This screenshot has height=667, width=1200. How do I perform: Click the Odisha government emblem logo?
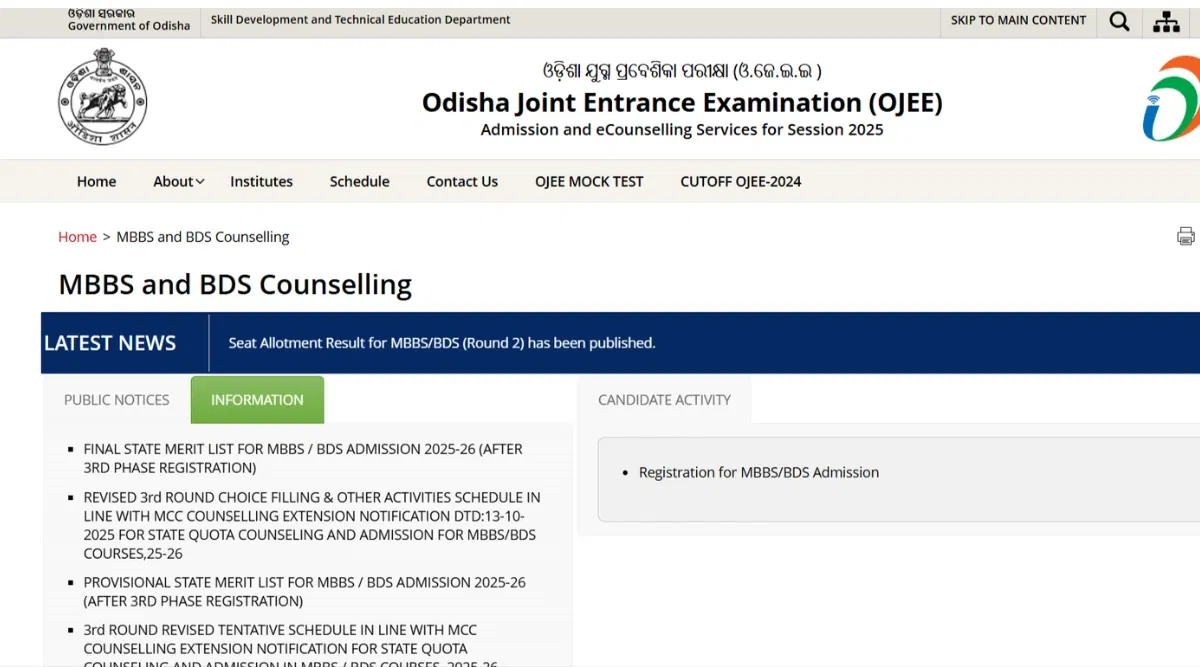coord(102,98)
